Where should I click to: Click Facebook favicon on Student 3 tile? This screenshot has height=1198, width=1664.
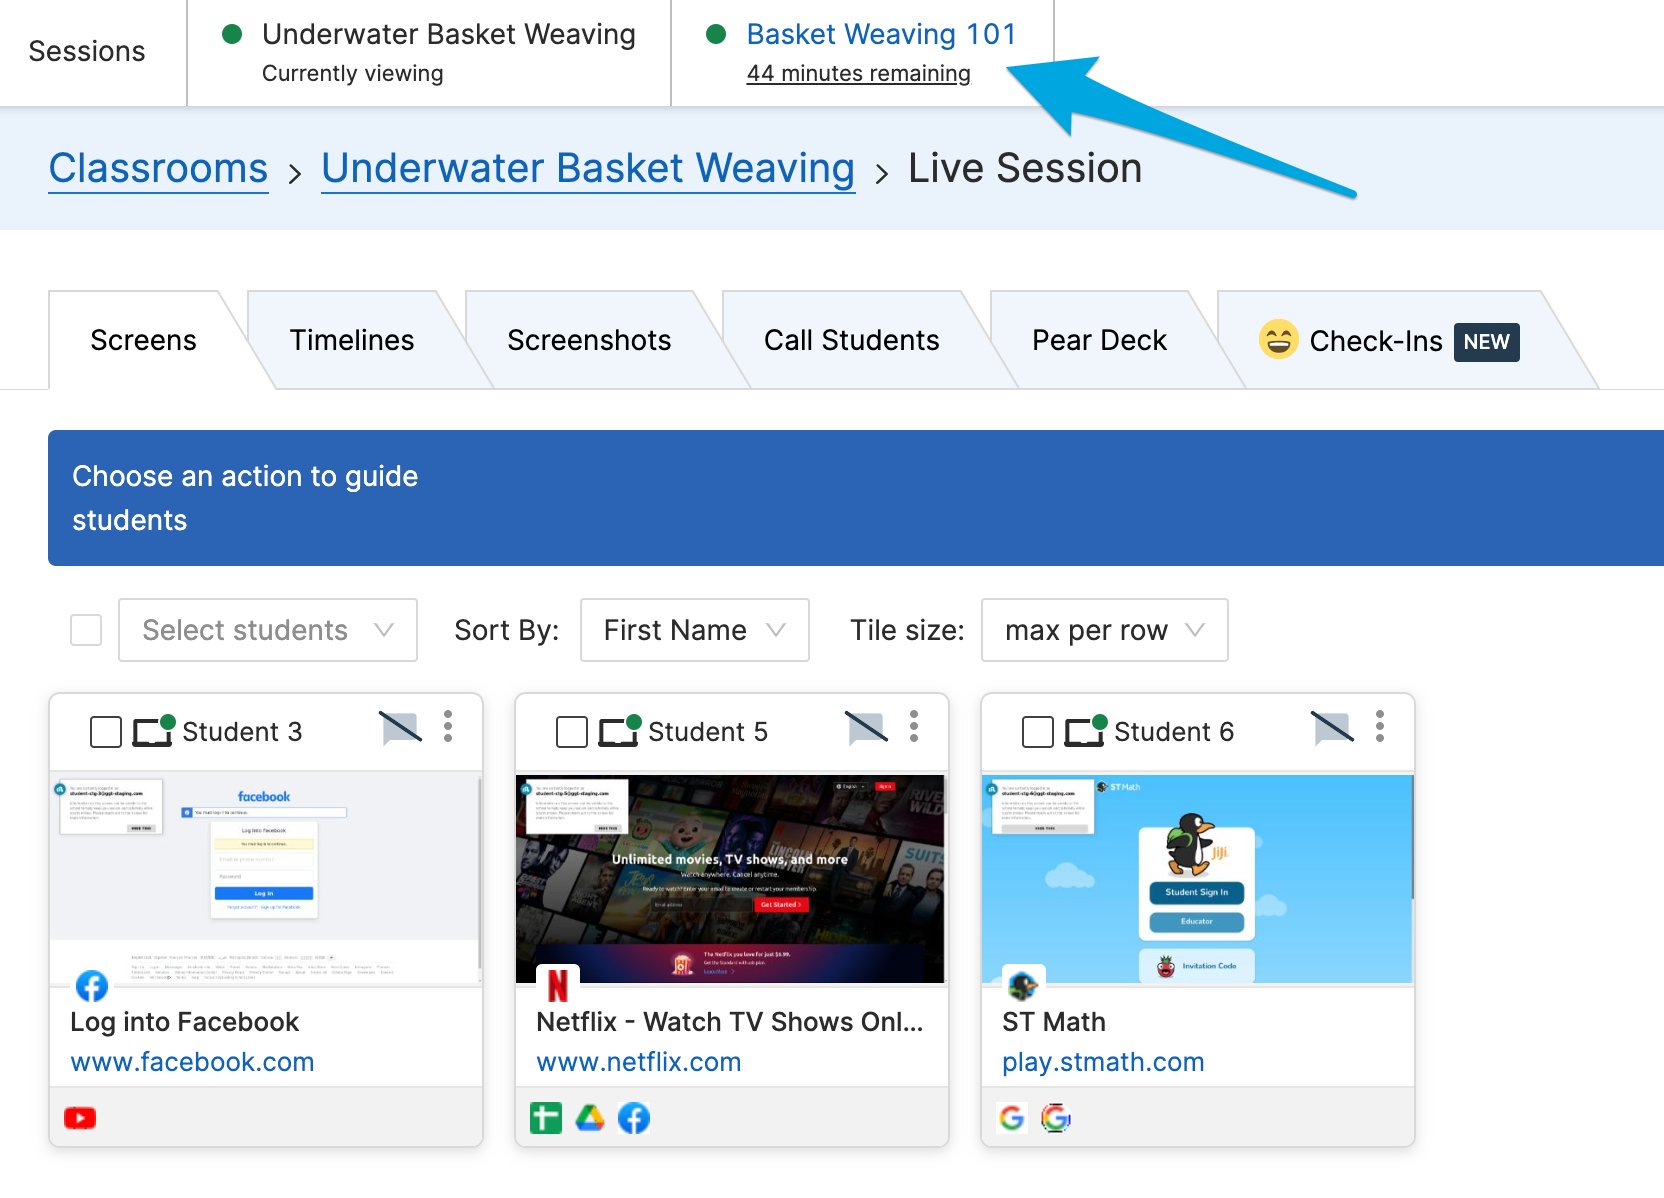[92, 986]
